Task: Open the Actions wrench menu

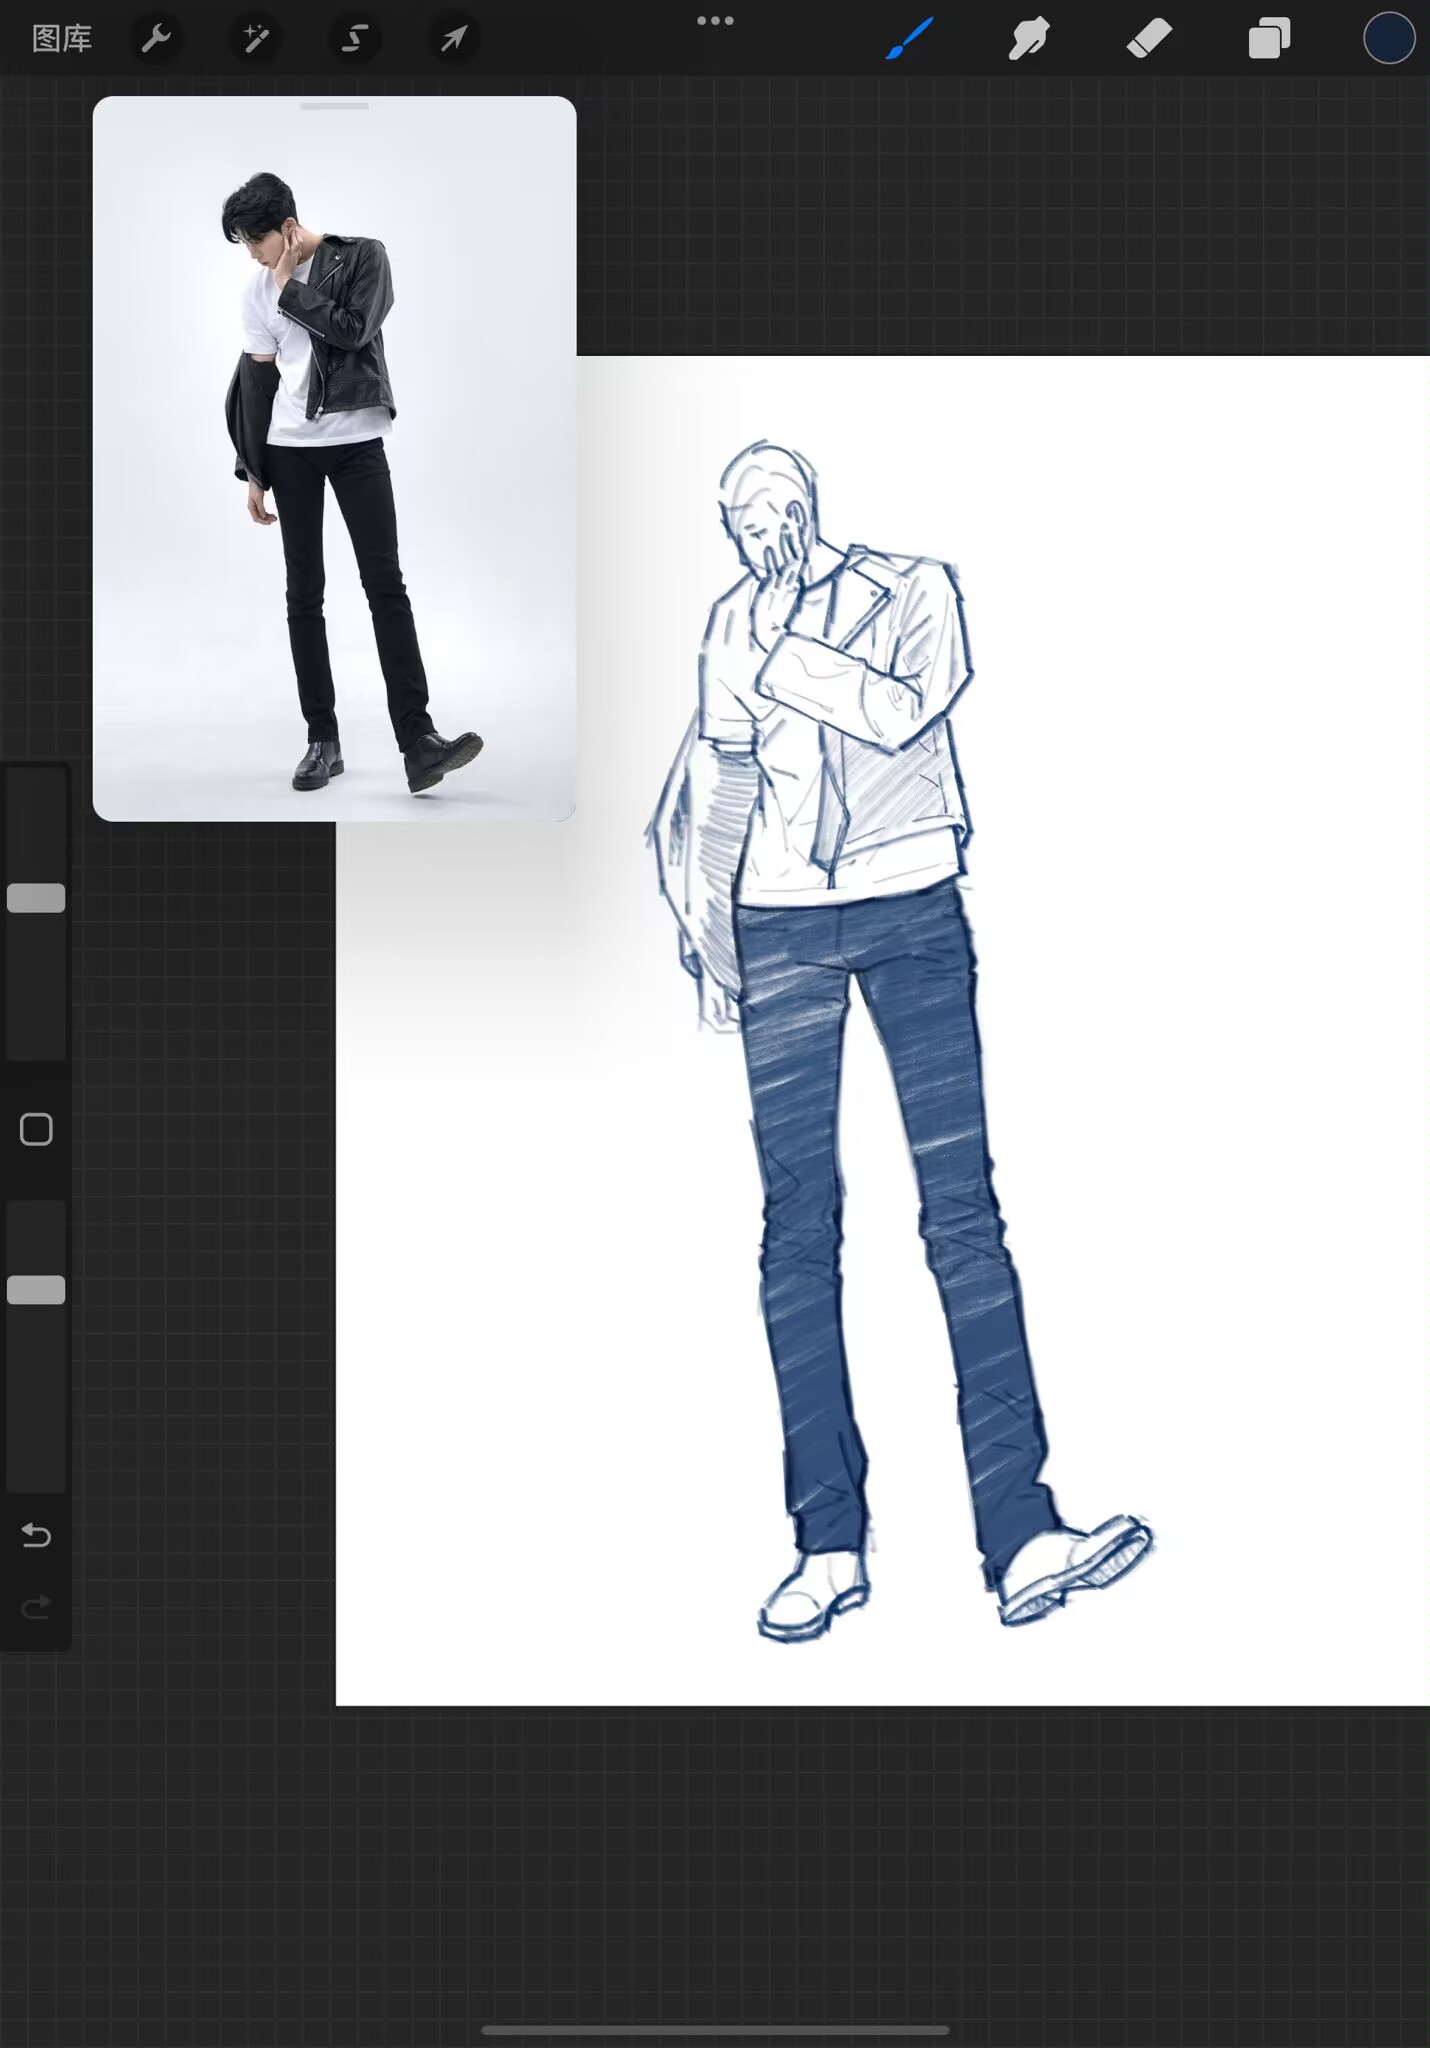Action: click(156, 39)
